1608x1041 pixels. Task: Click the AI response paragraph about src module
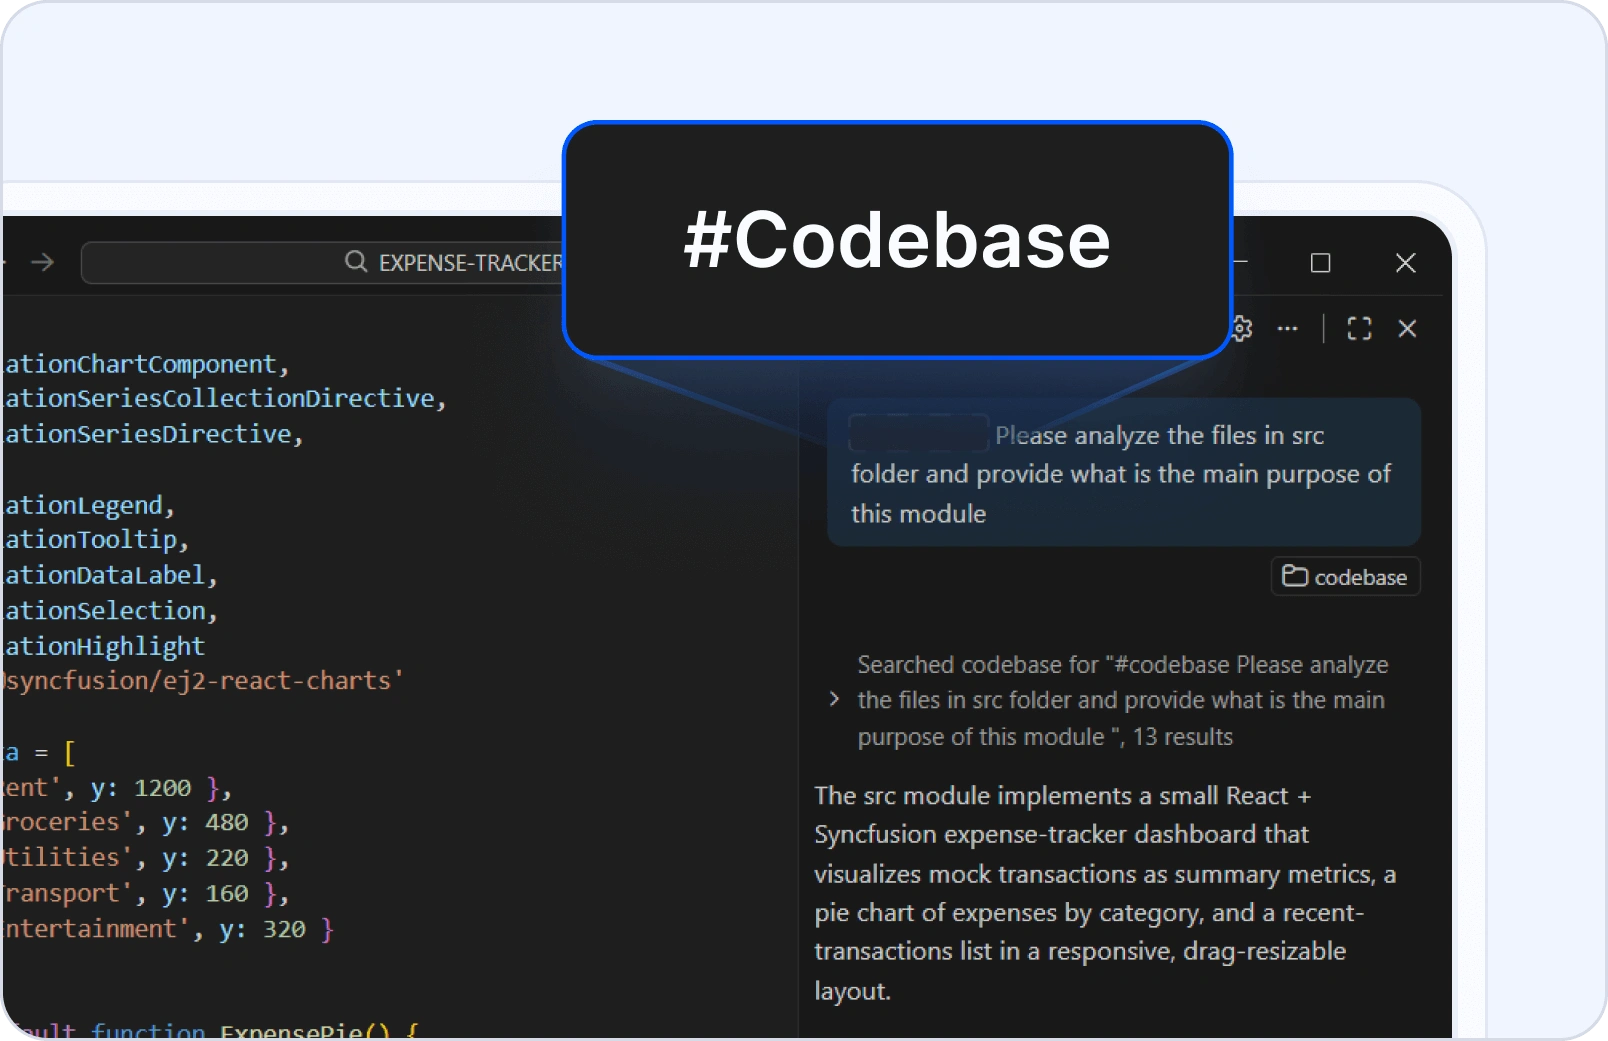(x=1105, y=892)
